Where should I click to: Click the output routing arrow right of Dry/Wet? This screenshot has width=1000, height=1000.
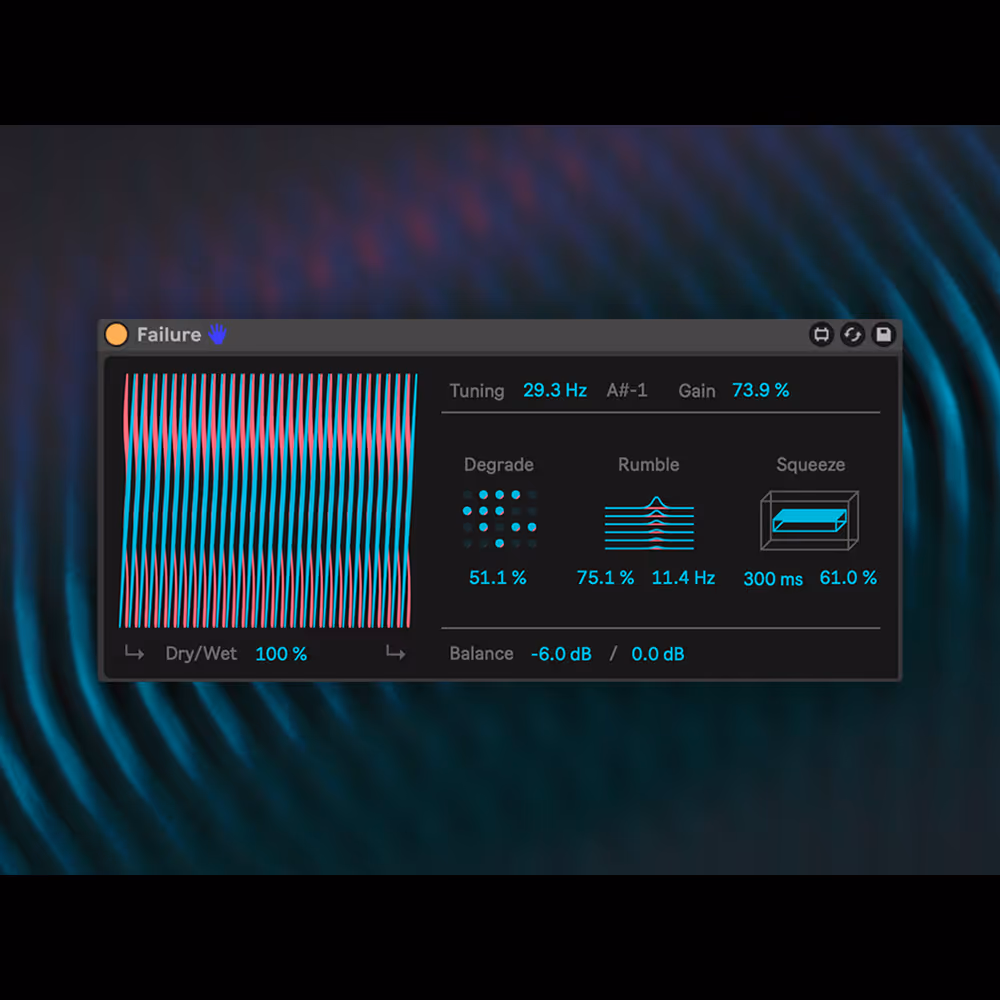pyautogui.click(x=396, y=654)
